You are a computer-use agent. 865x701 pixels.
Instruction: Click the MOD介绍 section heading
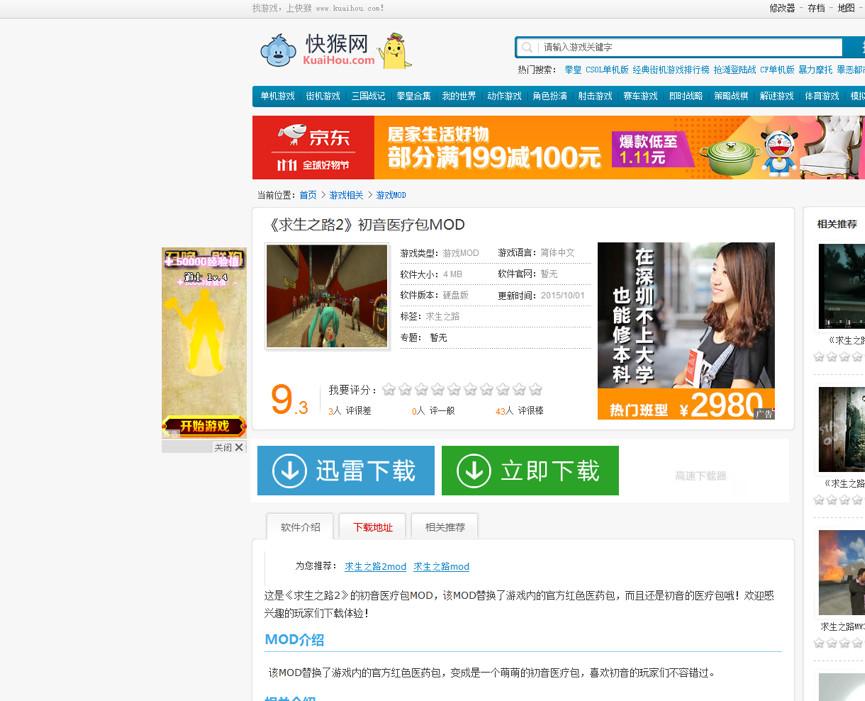(x=295, y=640)
